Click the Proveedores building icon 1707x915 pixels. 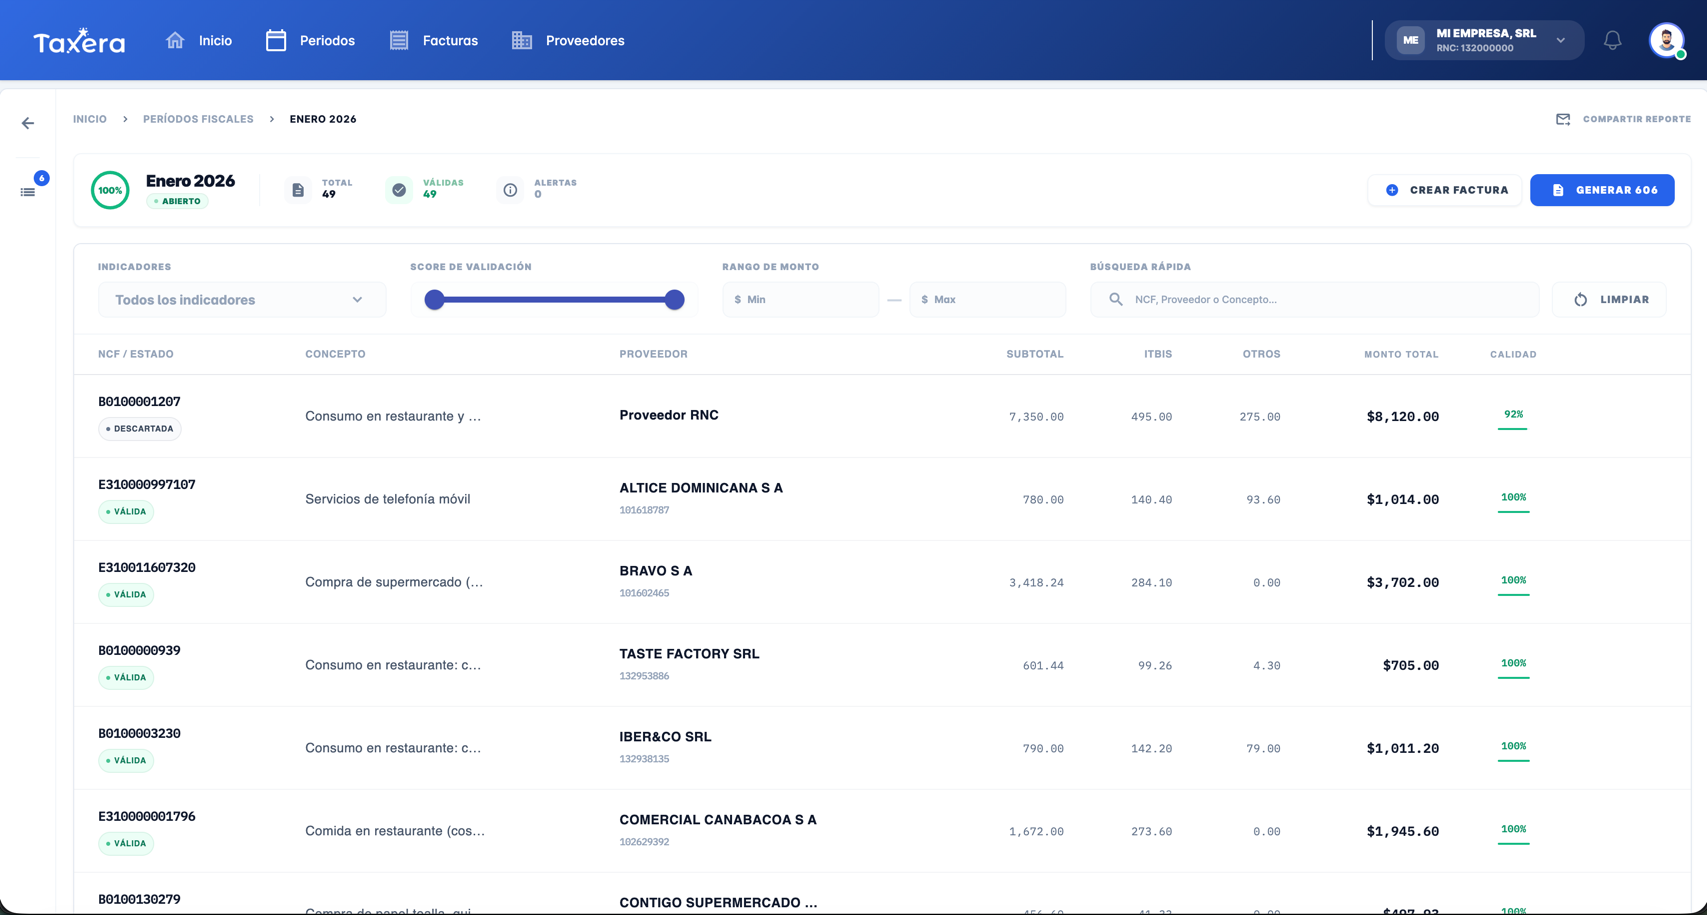pyautogui.click(x=522, y=40)
